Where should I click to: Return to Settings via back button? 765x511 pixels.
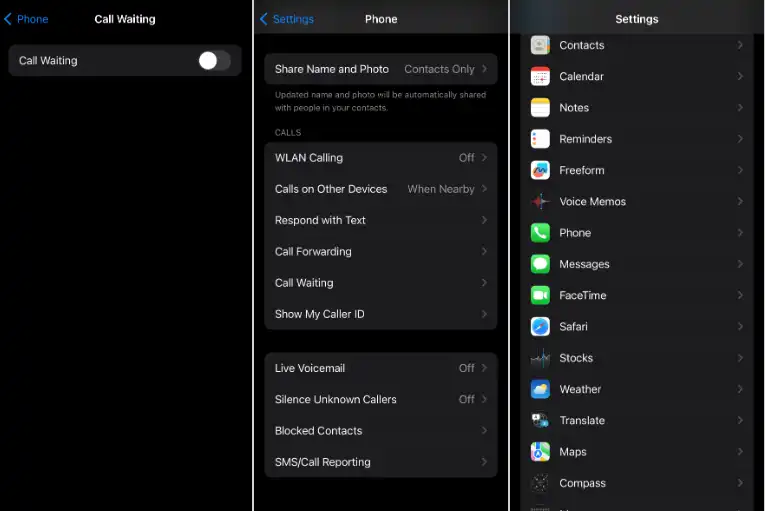pos(287,19)
